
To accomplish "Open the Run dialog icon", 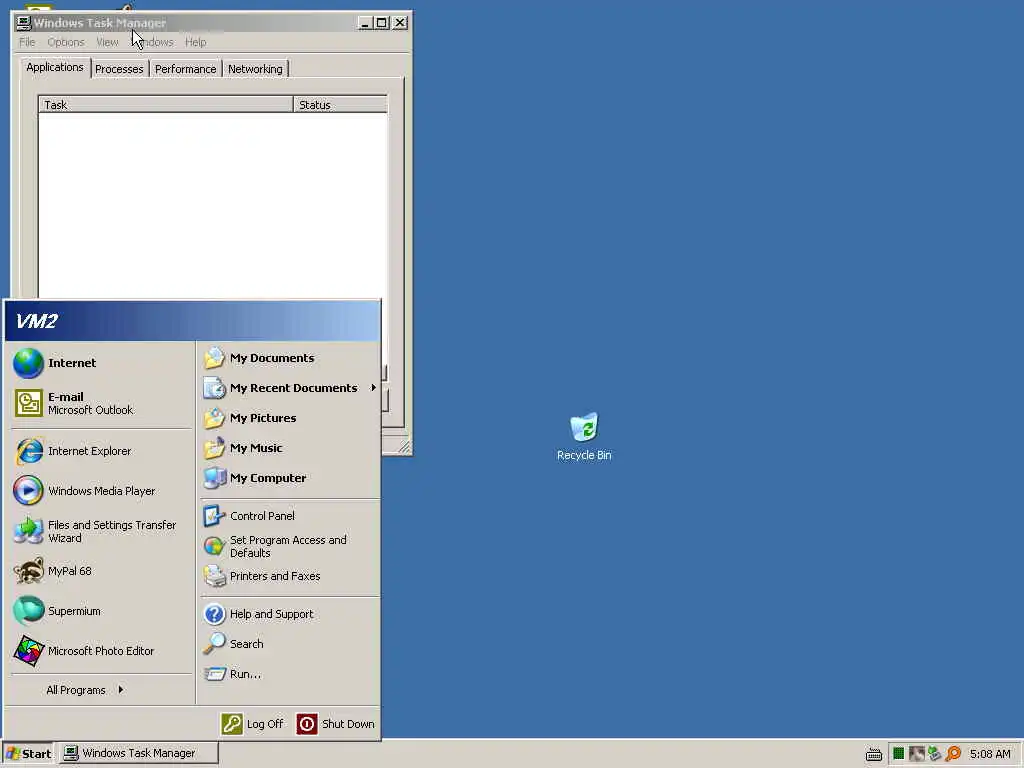I will point(214,674).
